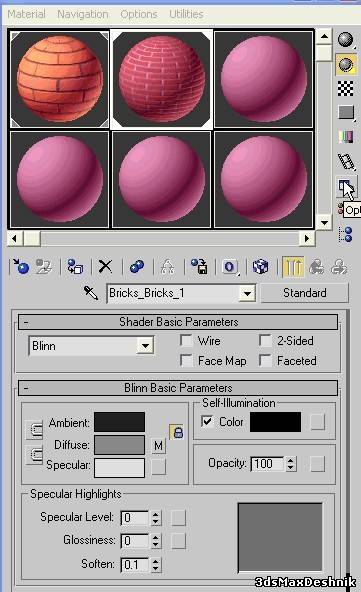The image size is (361, 592).
Task: Collapse the Blinn Basic Parameters rollout
Action: pos(178,388)
